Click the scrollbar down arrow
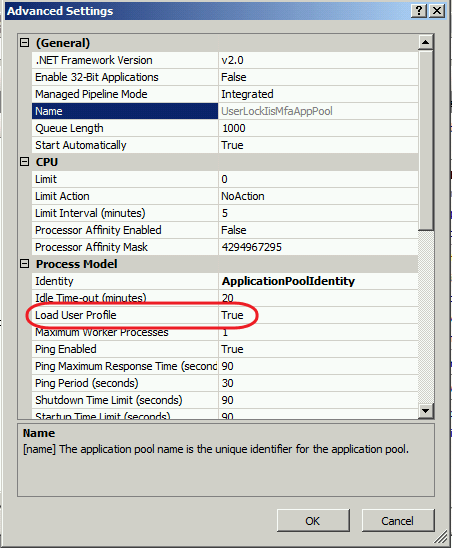This screenshot has height=548, width=452. tap(425, 411)
